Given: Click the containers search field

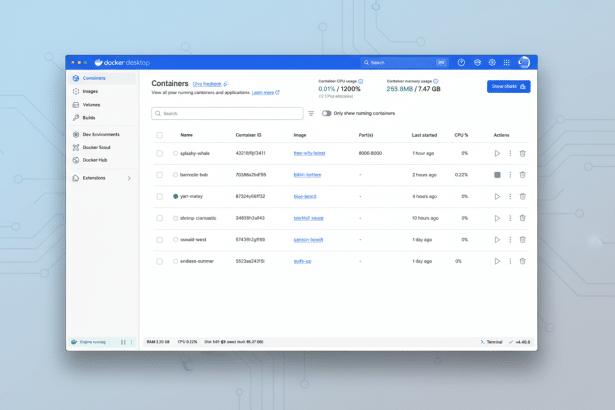Looking at the screenshot, I should pos(227,113).
